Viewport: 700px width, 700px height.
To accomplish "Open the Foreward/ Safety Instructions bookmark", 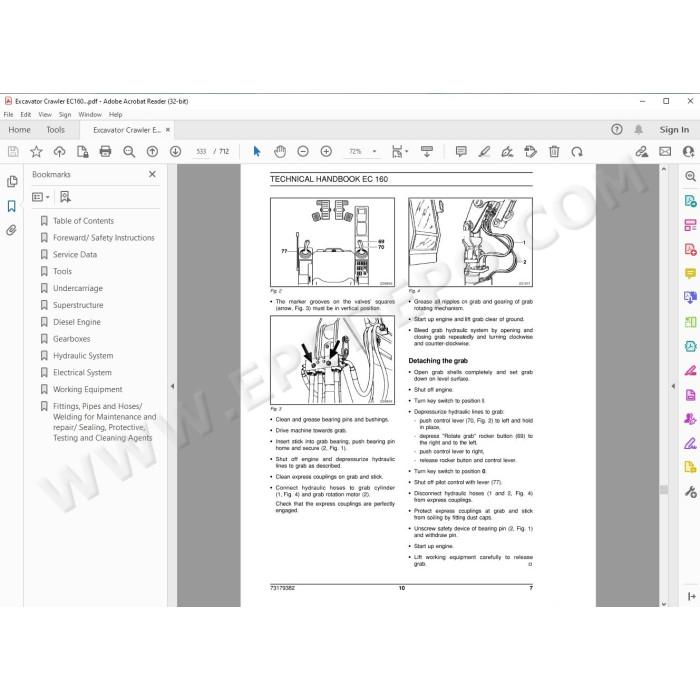I will tap(104, 238).
